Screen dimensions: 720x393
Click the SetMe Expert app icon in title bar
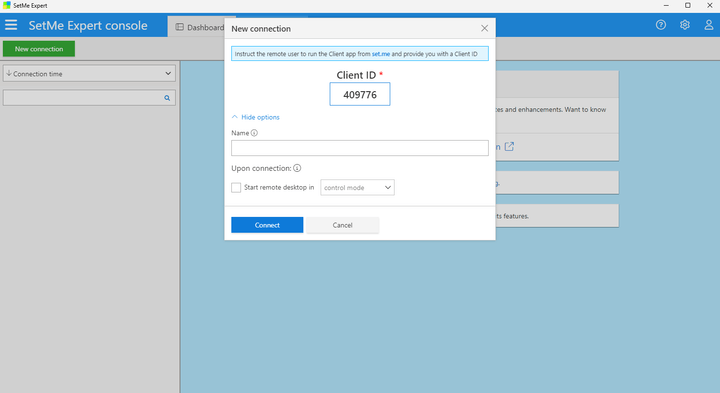[x=6, y=5]
